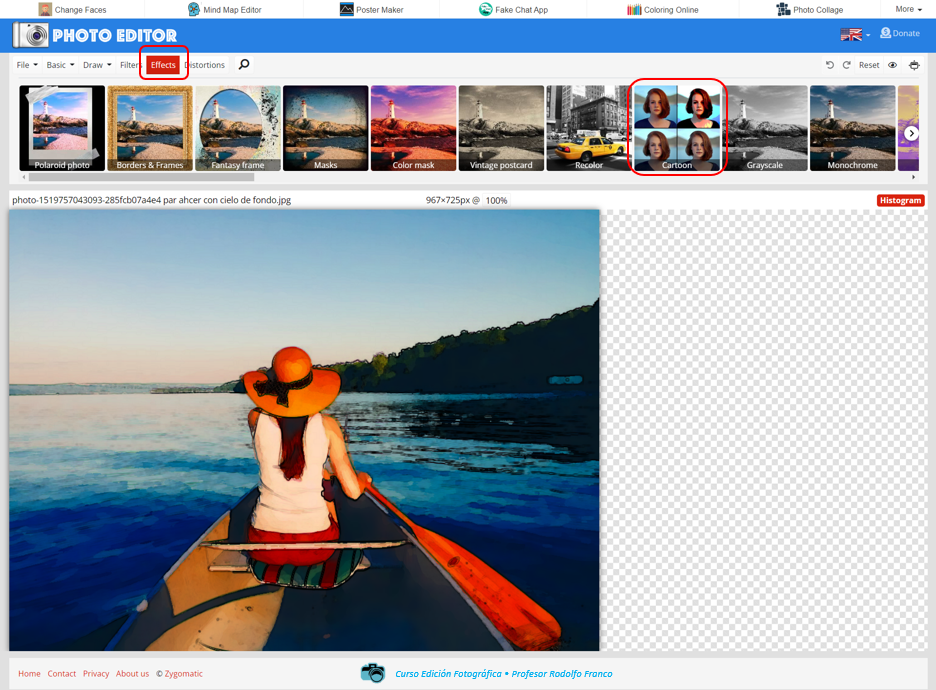Image resolution: width=936 pixels, height=690 pixels.
Task: Toggle the eye preview icon
Action: [893, 65]
